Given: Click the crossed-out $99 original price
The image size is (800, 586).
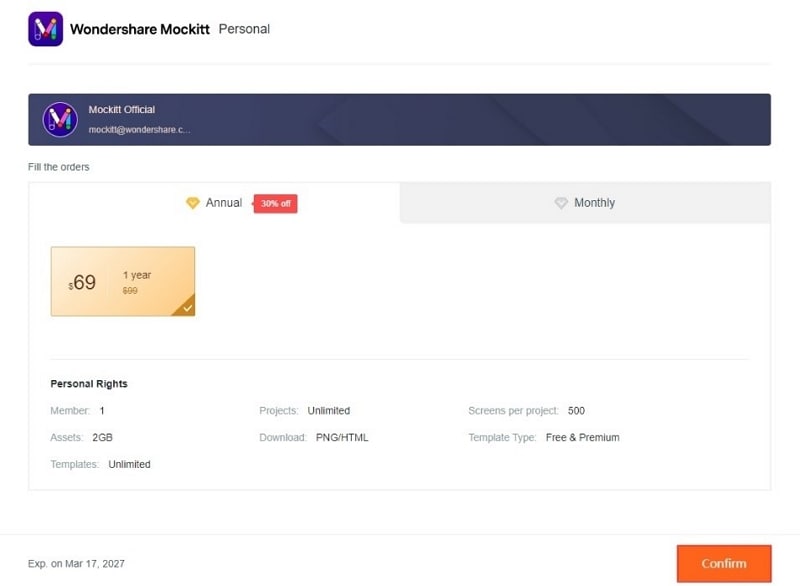Looking at the screenshot, I should point(130,291).
